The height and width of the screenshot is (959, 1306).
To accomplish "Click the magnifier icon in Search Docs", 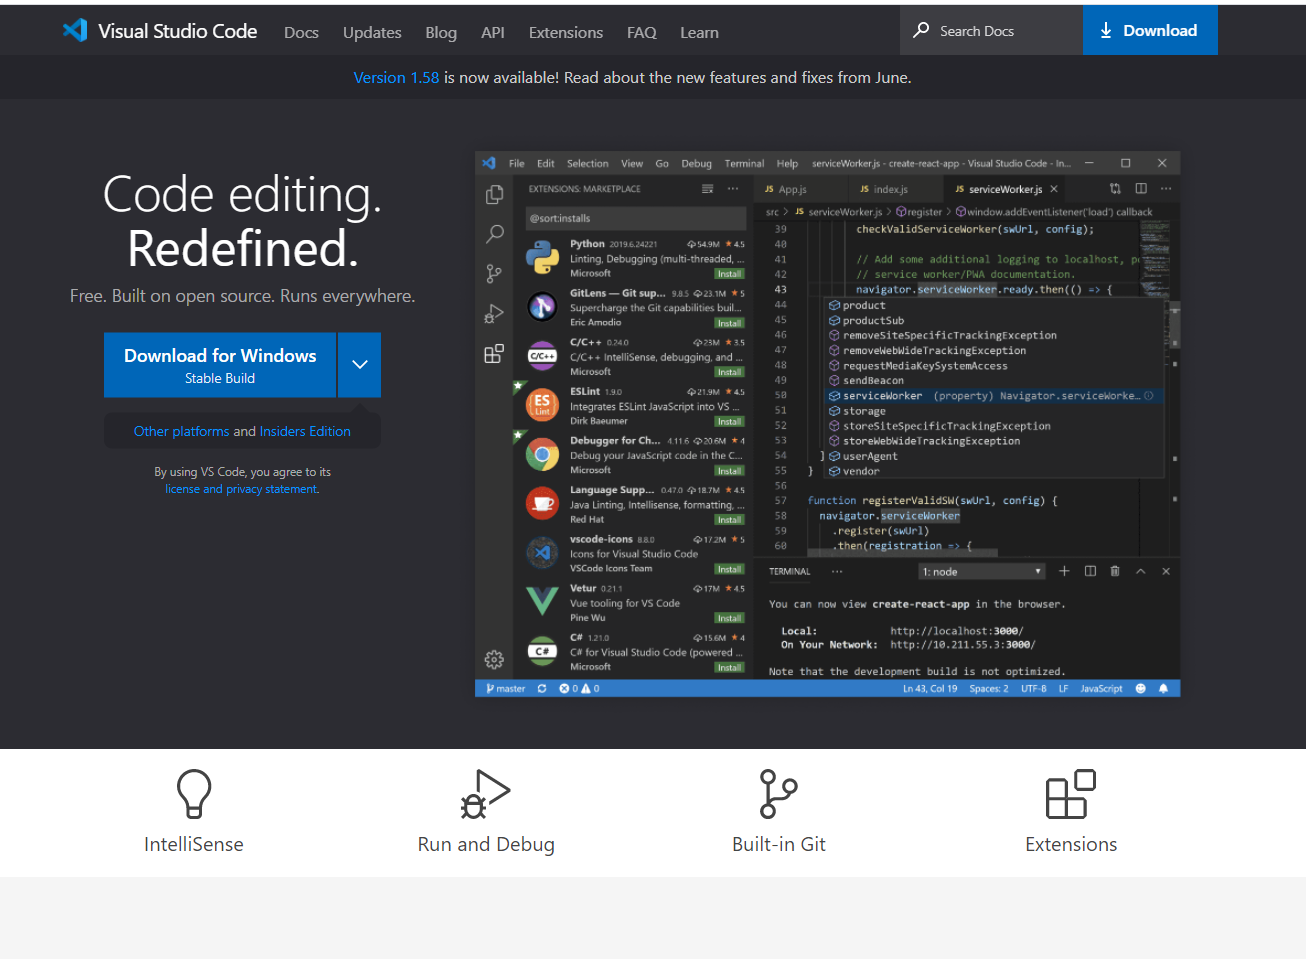I will tap(921, 30).
